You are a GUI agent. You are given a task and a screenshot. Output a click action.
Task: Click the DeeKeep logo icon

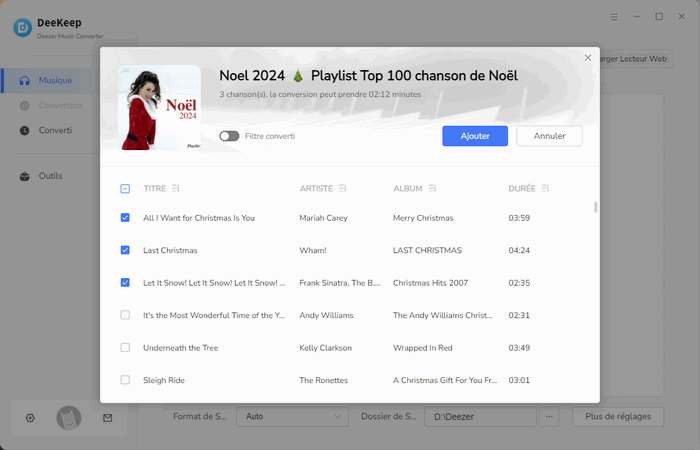(x=23, y=28)
